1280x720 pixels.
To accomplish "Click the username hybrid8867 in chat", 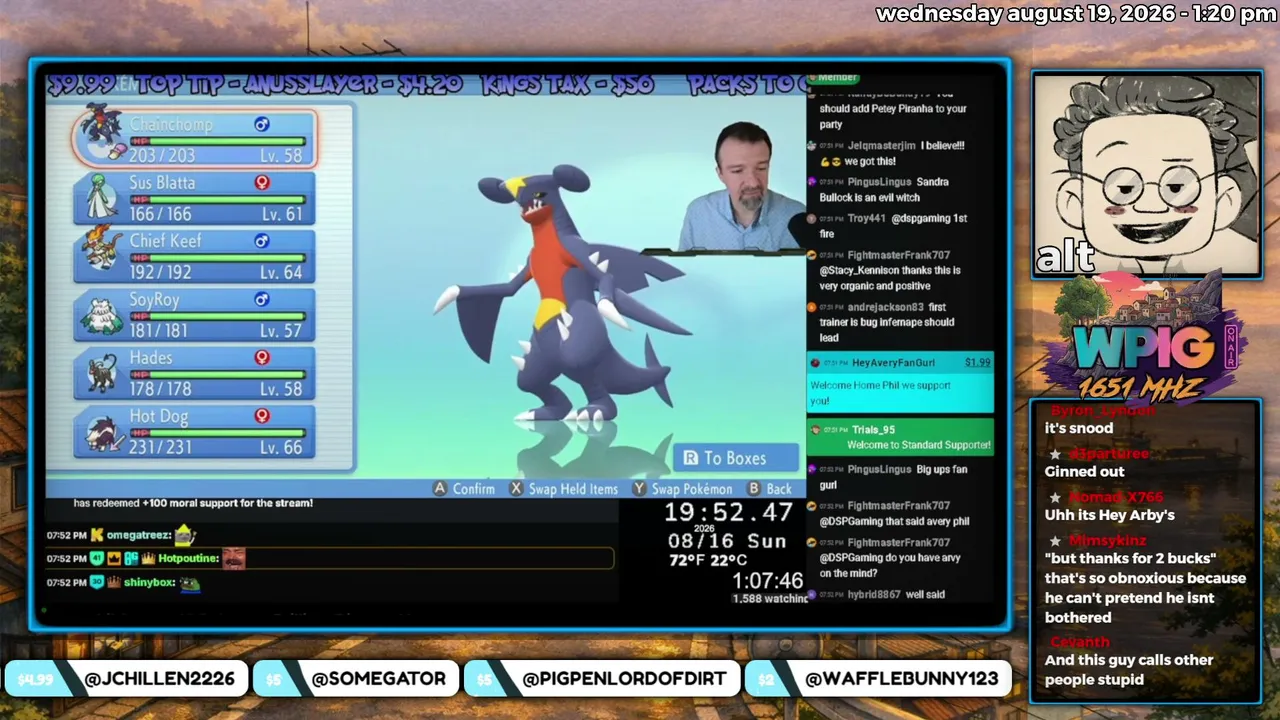I will (x=872, y=594).
